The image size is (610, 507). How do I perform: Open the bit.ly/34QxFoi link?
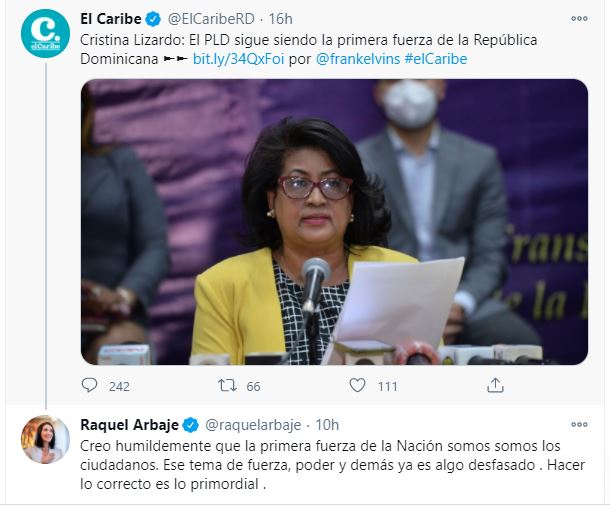pos(238,59)
